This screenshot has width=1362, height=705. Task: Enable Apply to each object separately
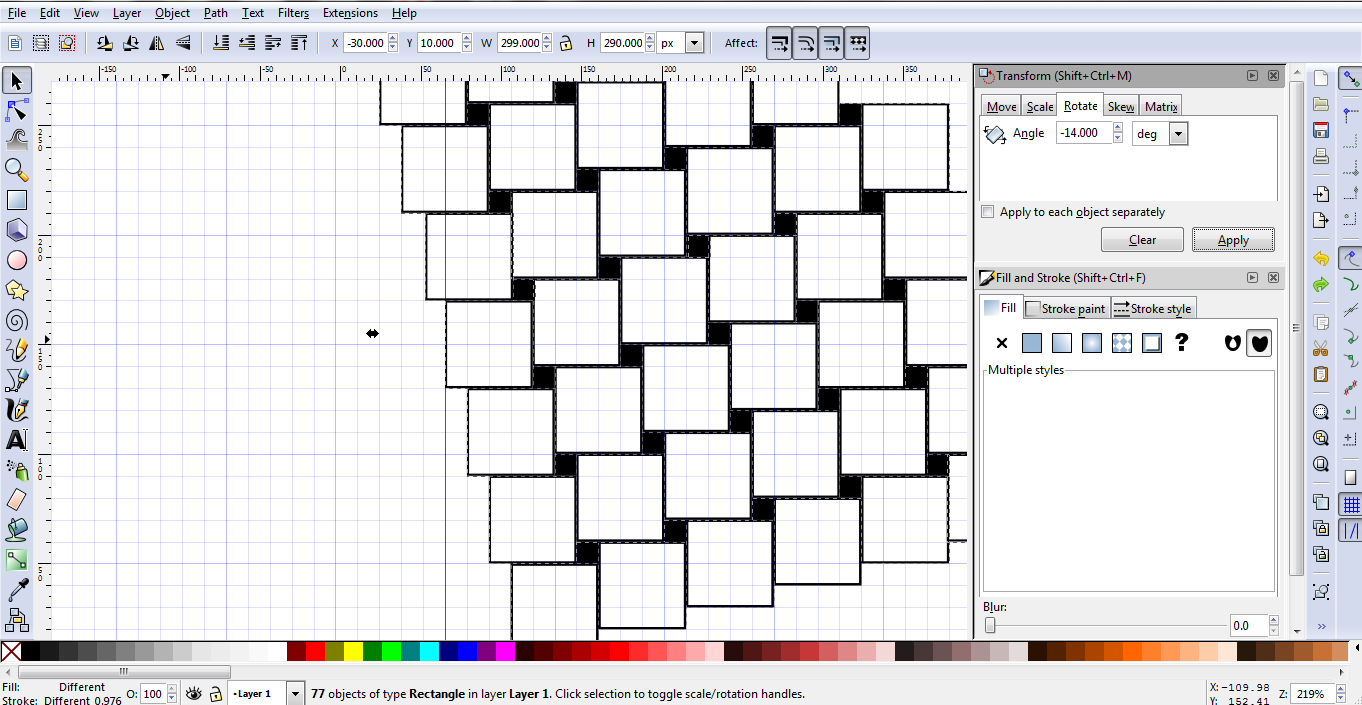click(987, 211)
